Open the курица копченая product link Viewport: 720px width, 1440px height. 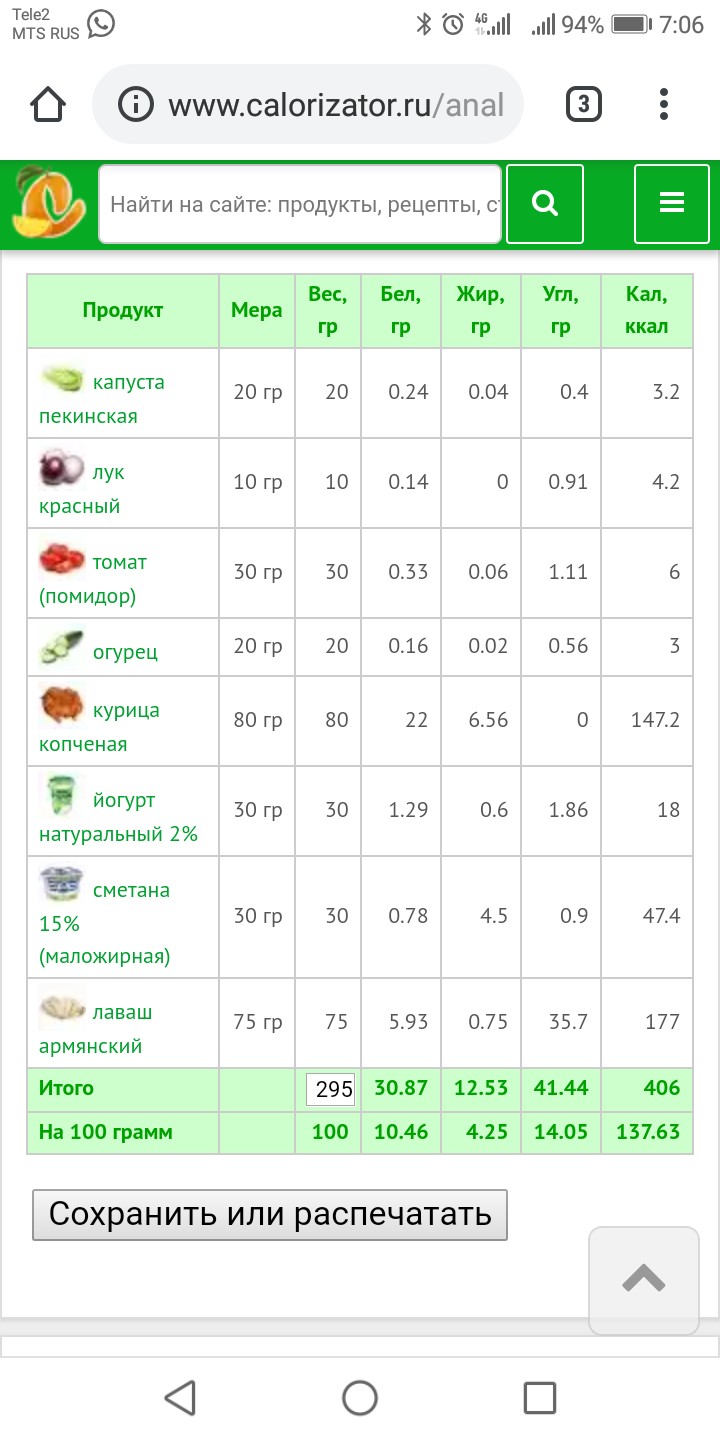99,727
